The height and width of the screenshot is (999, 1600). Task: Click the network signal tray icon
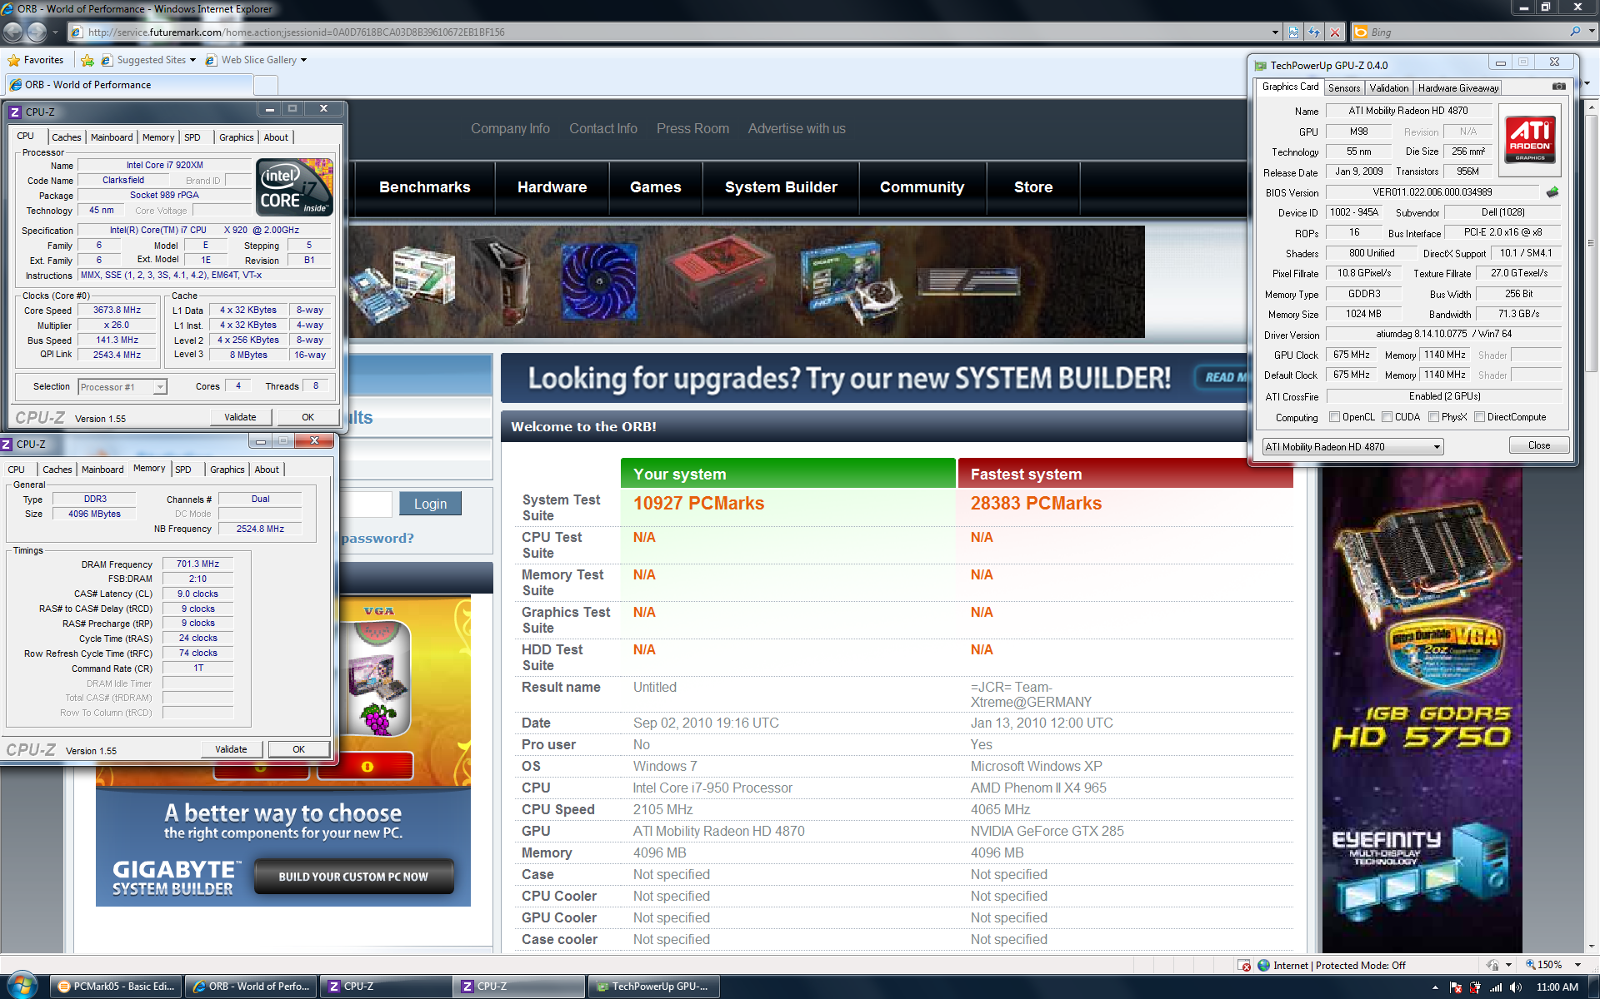click(1496, 987)
